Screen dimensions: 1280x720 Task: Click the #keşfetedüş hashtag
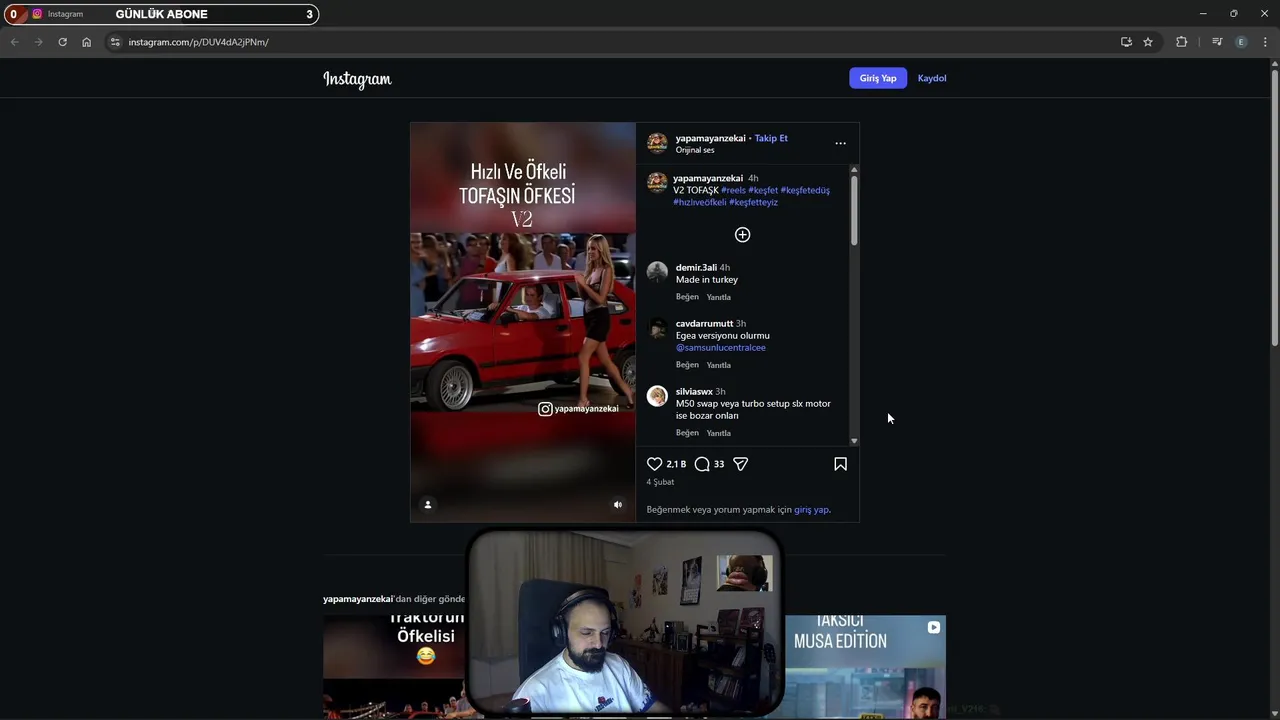tap(805, 190)
